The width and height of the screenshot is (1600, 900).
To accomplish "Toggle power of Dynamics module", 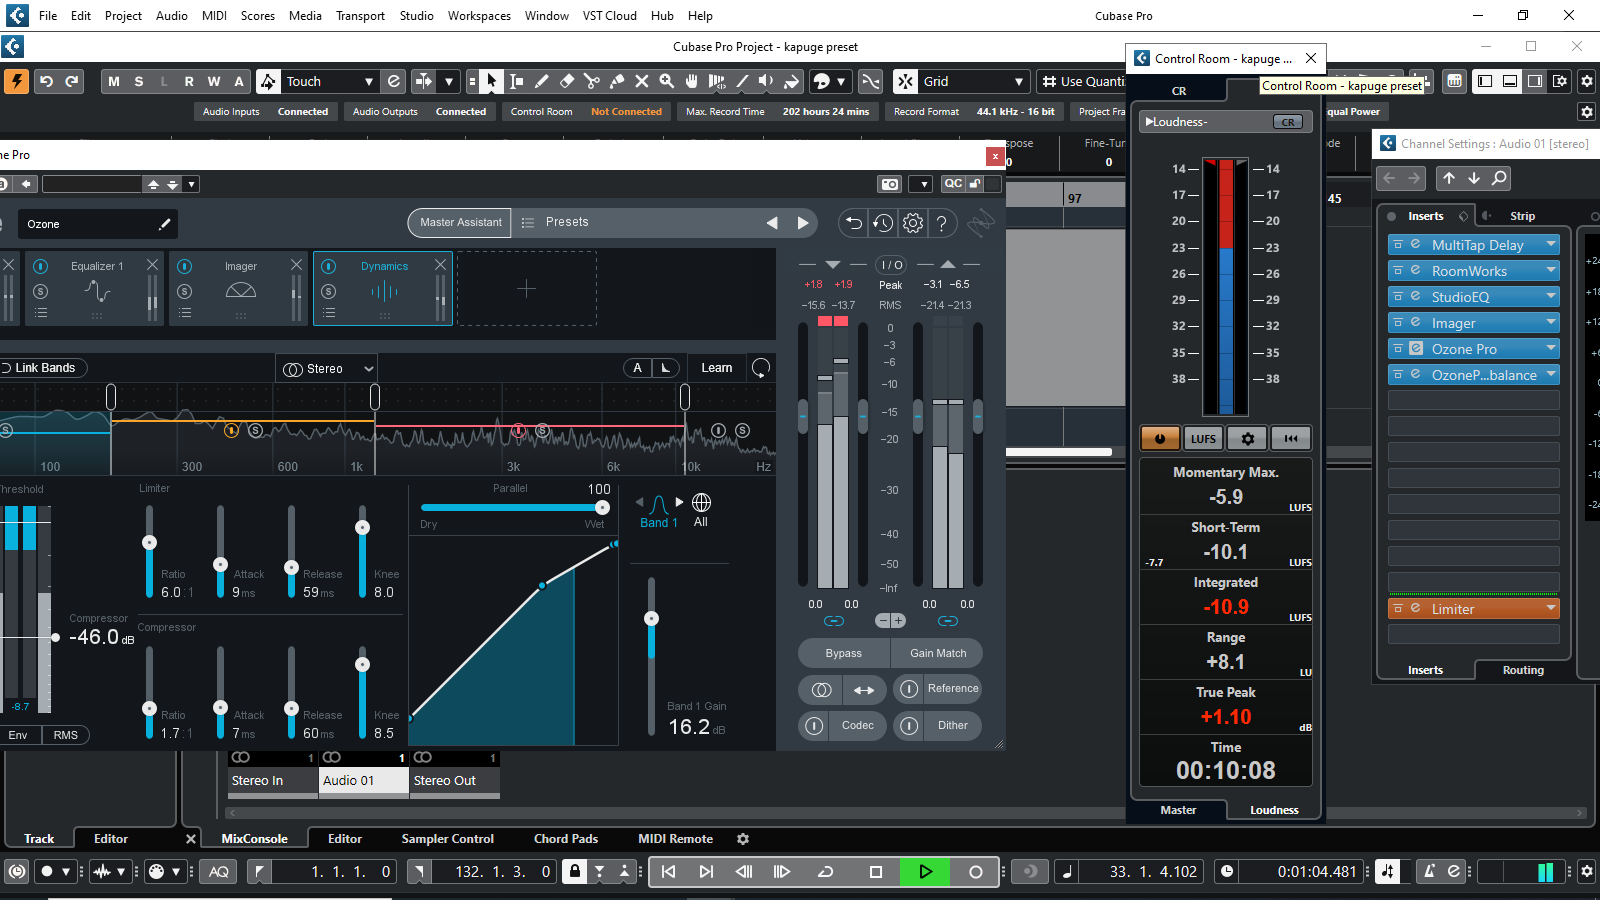I will (329, 266).
